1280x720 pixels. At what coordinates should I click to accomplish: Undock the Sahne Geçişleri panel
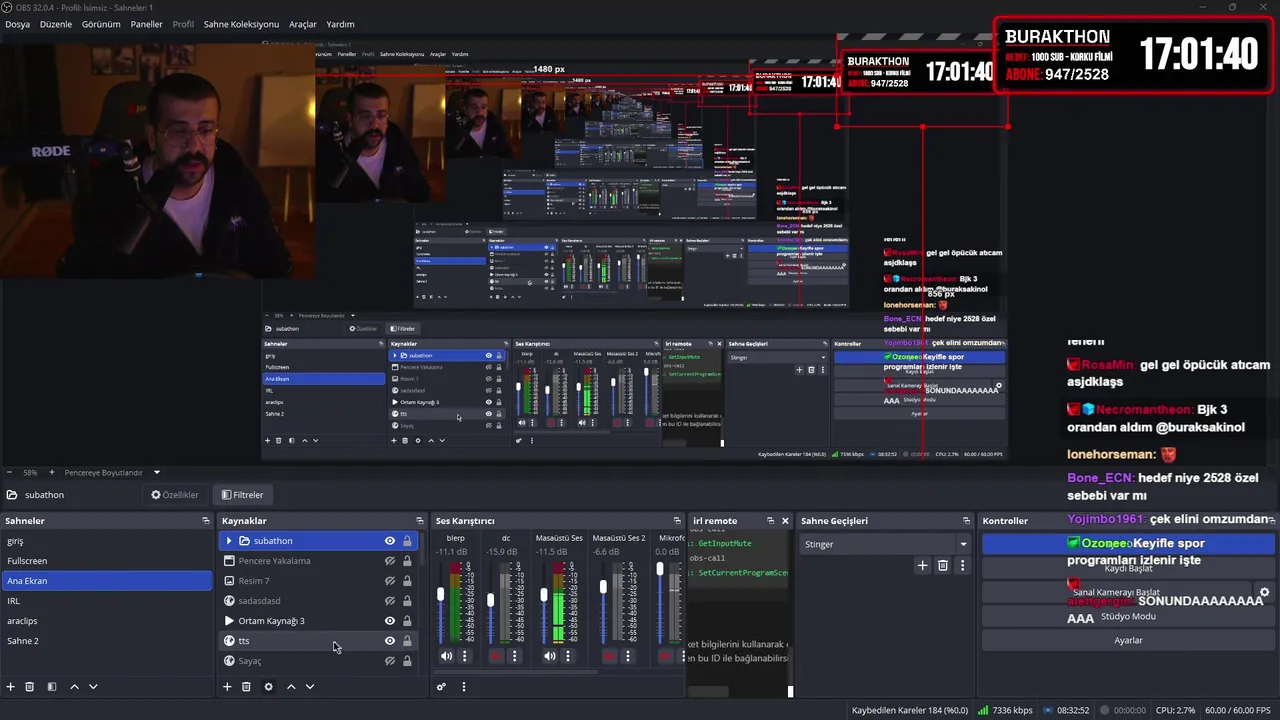coord(966,521)
